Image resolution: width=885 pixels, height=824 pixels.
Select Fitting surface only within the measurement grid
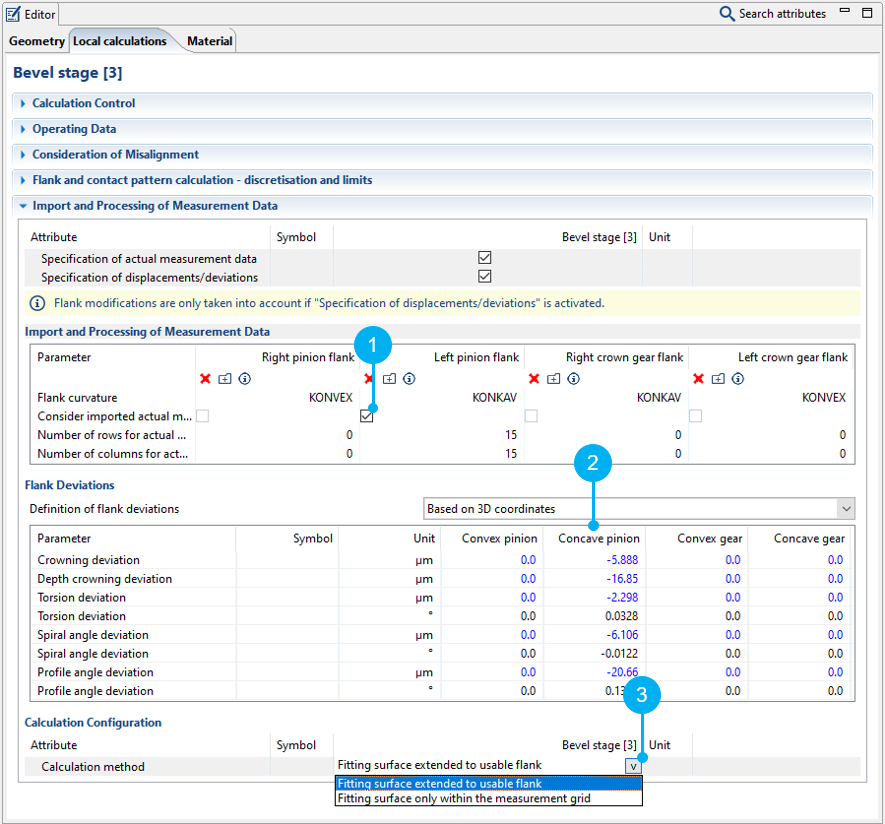pos(464,798)
